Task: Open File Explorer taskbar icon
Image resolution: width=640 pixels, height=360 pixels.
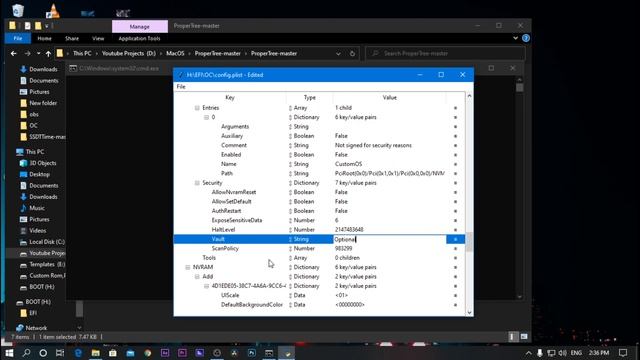Action: [x=96, y=353]
